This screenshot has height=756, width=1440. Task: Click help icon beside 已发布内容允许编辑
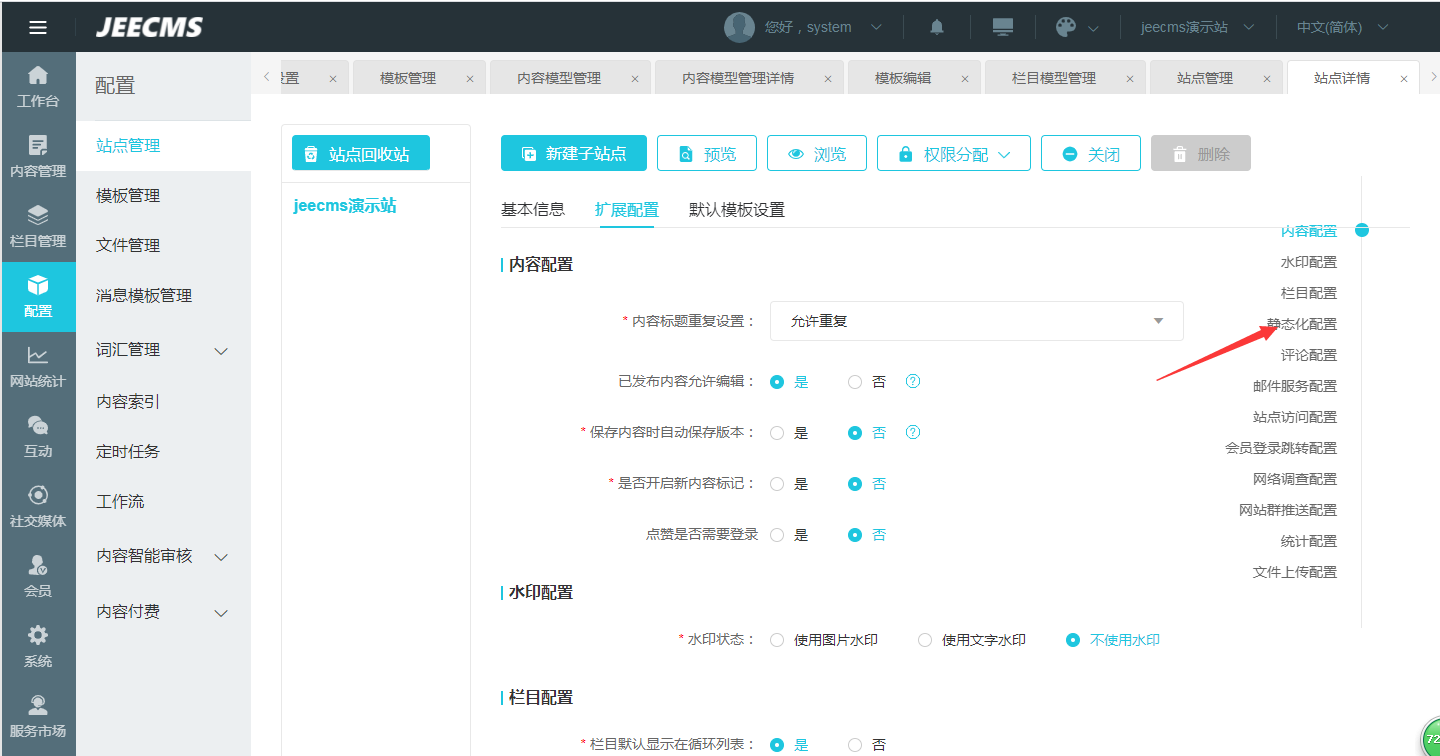click(x=912, y=381)
